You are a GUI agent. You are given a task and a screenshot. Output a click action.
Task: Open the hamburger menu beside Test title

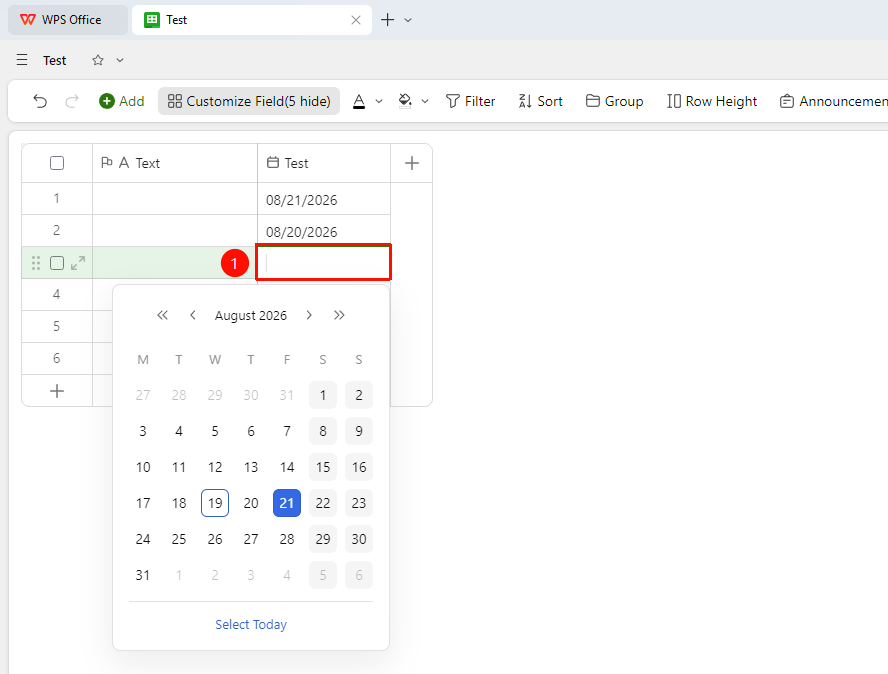(x=22, y=60)
